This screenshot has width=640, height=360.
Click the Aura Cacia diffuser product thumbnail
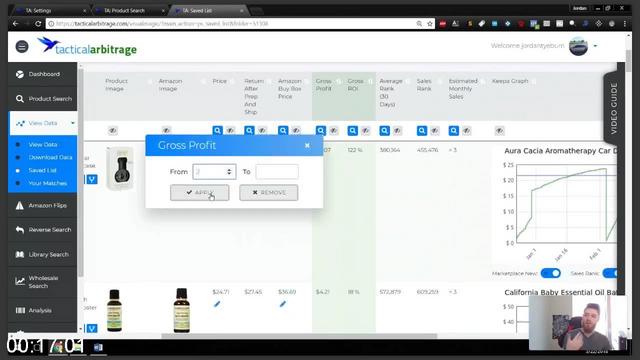tap(120, 169)
